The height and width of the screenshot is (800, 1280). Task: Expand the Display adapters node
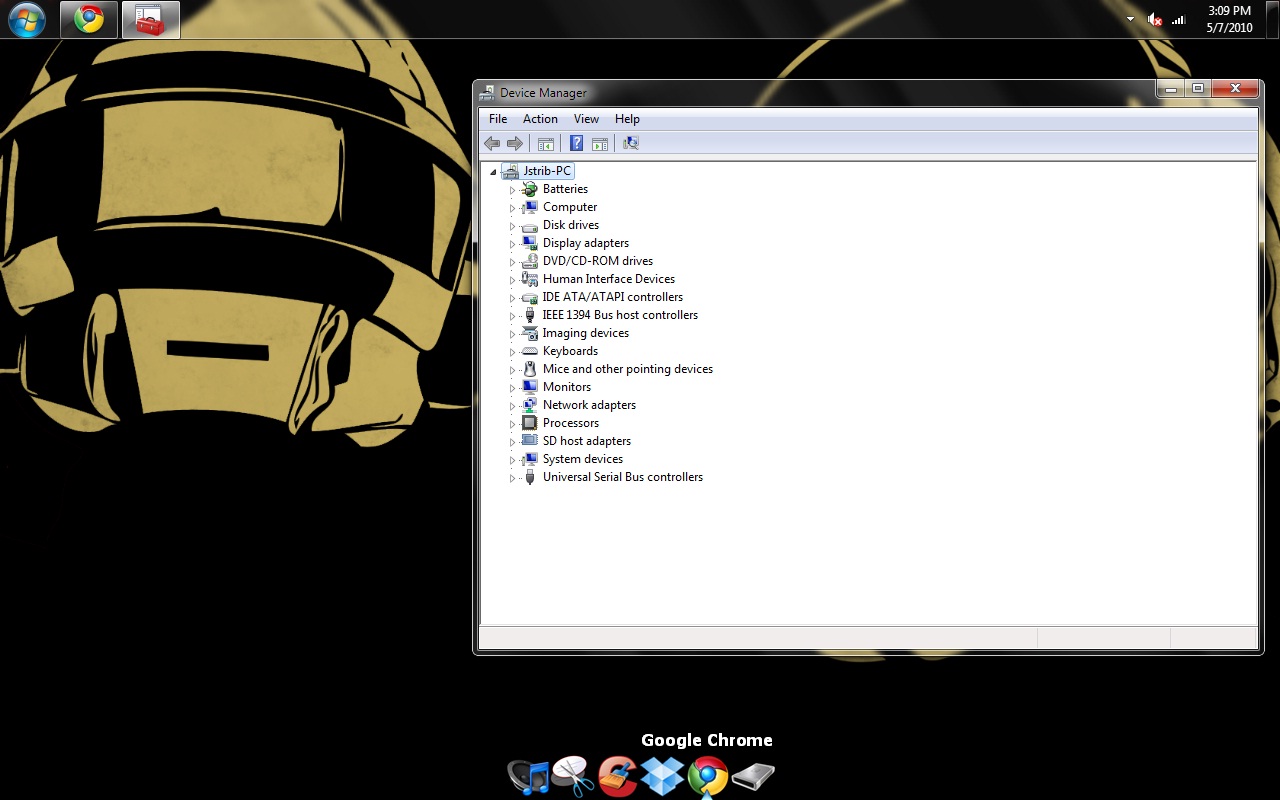tap(512, 244)
